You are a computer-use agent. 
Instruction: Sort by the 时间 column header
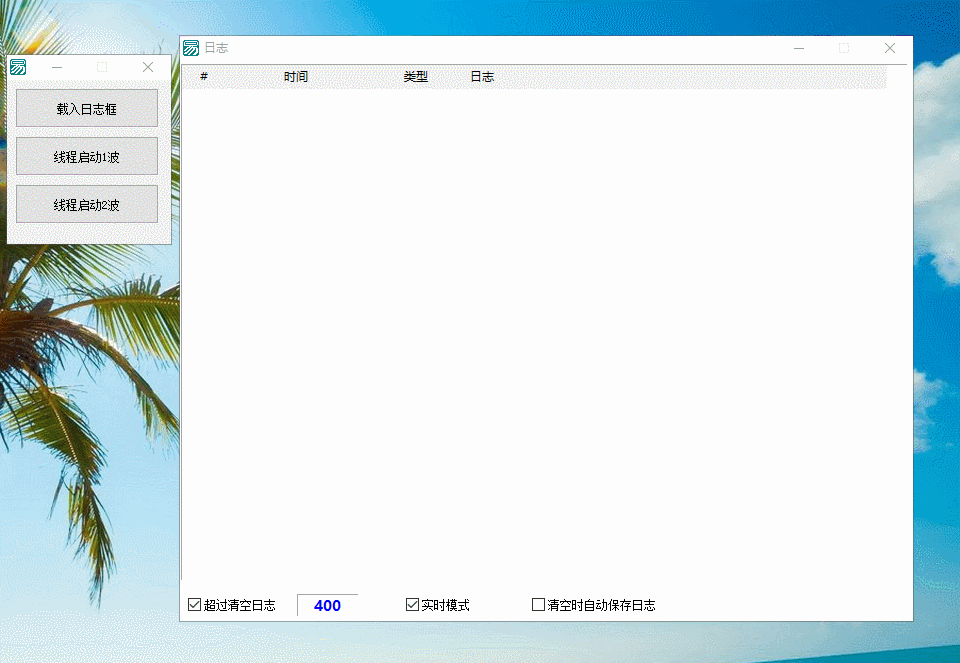click(x=296, y=77)
